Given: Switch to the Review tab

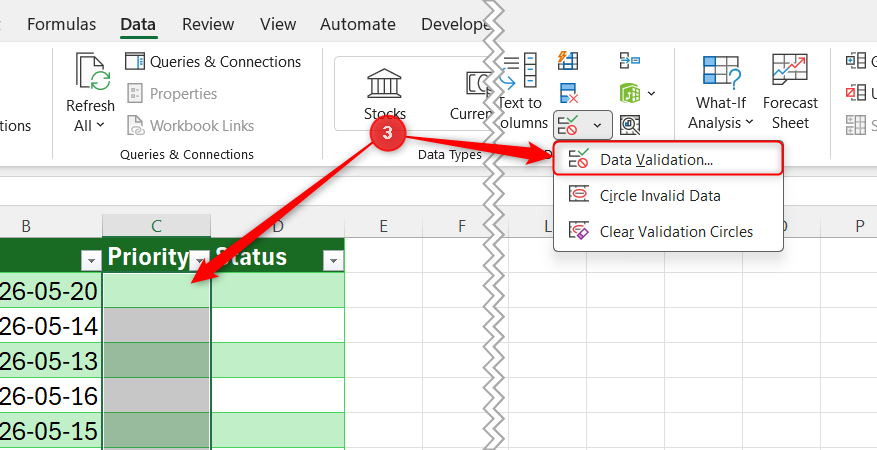Looking at the screenshot, I should pyautogui.click(x=208, y=25).
